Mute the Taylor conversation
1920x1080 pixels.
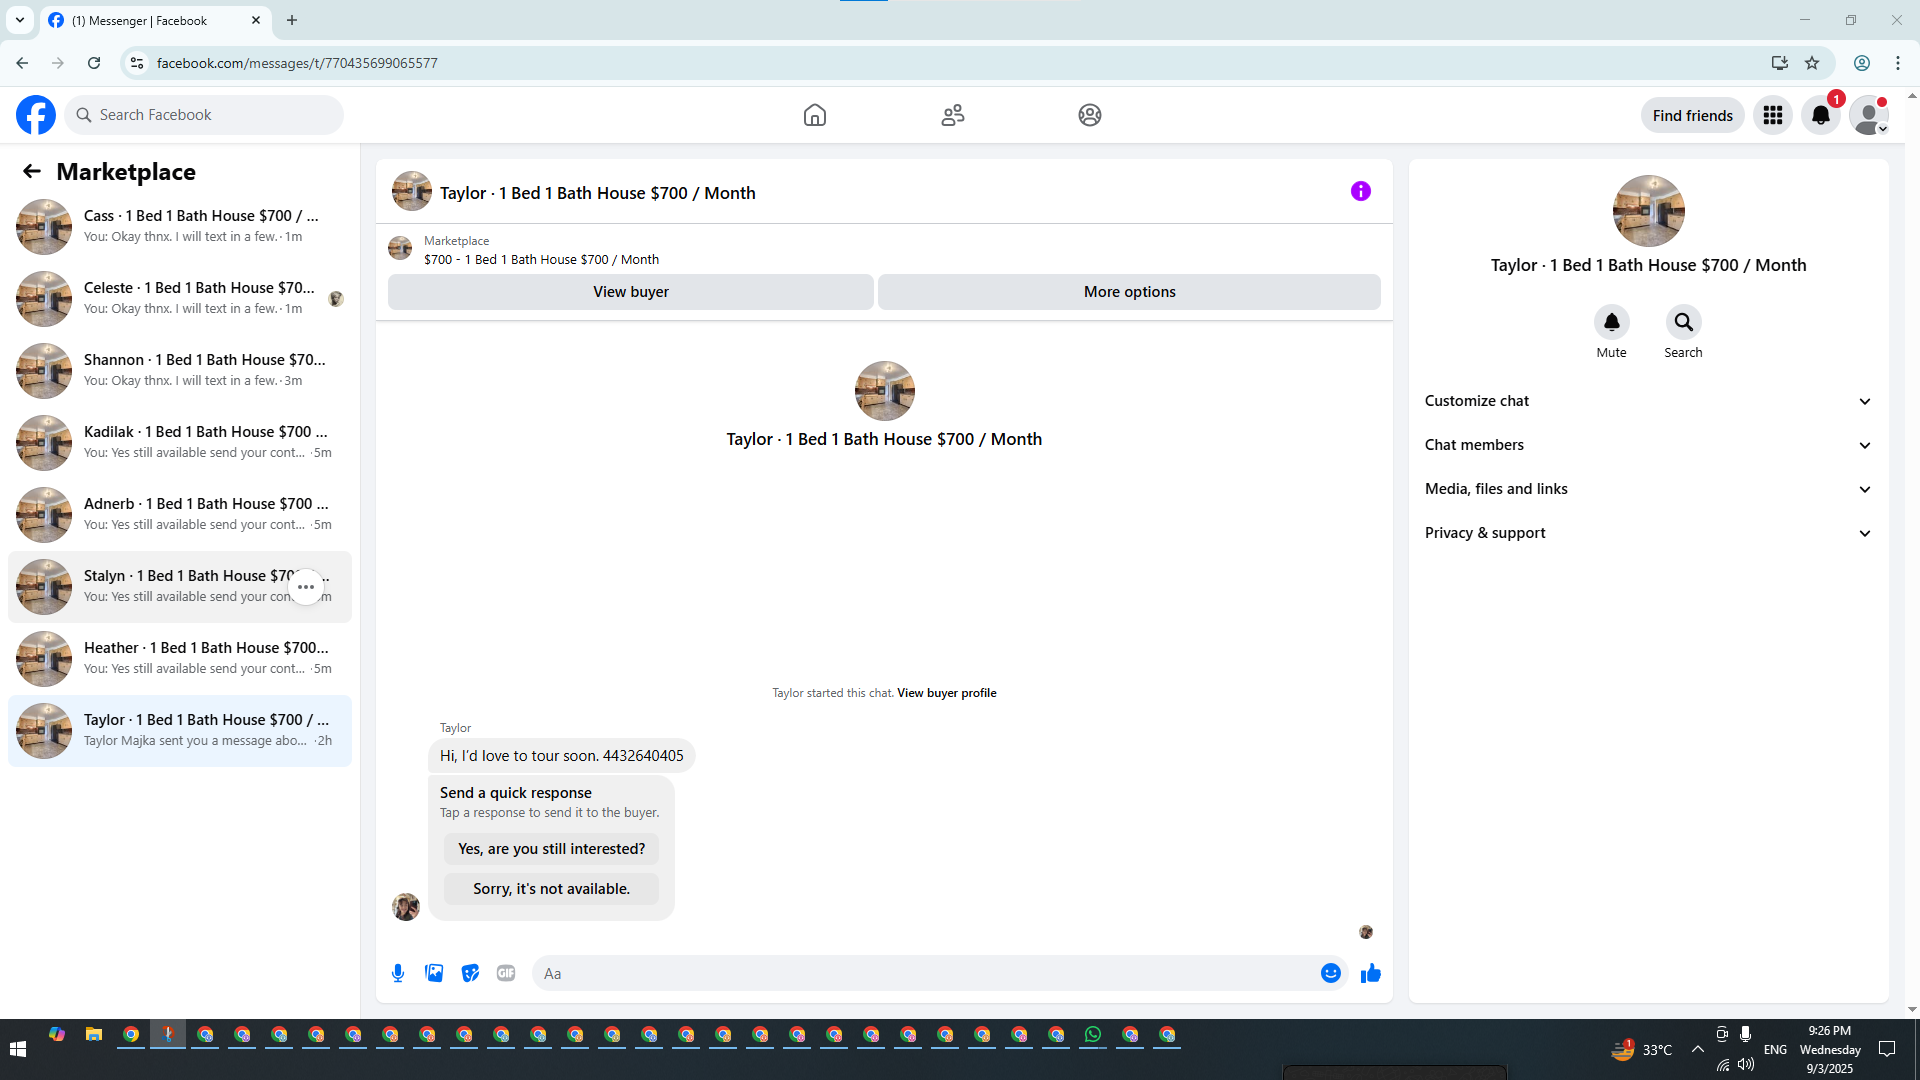(1612, 322)
